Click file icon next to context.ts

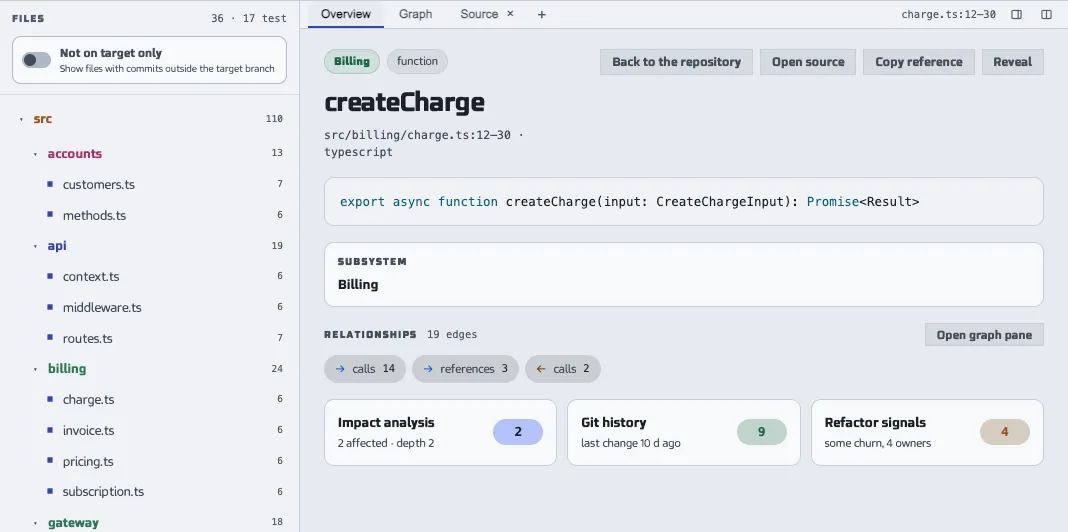[50, 276]
